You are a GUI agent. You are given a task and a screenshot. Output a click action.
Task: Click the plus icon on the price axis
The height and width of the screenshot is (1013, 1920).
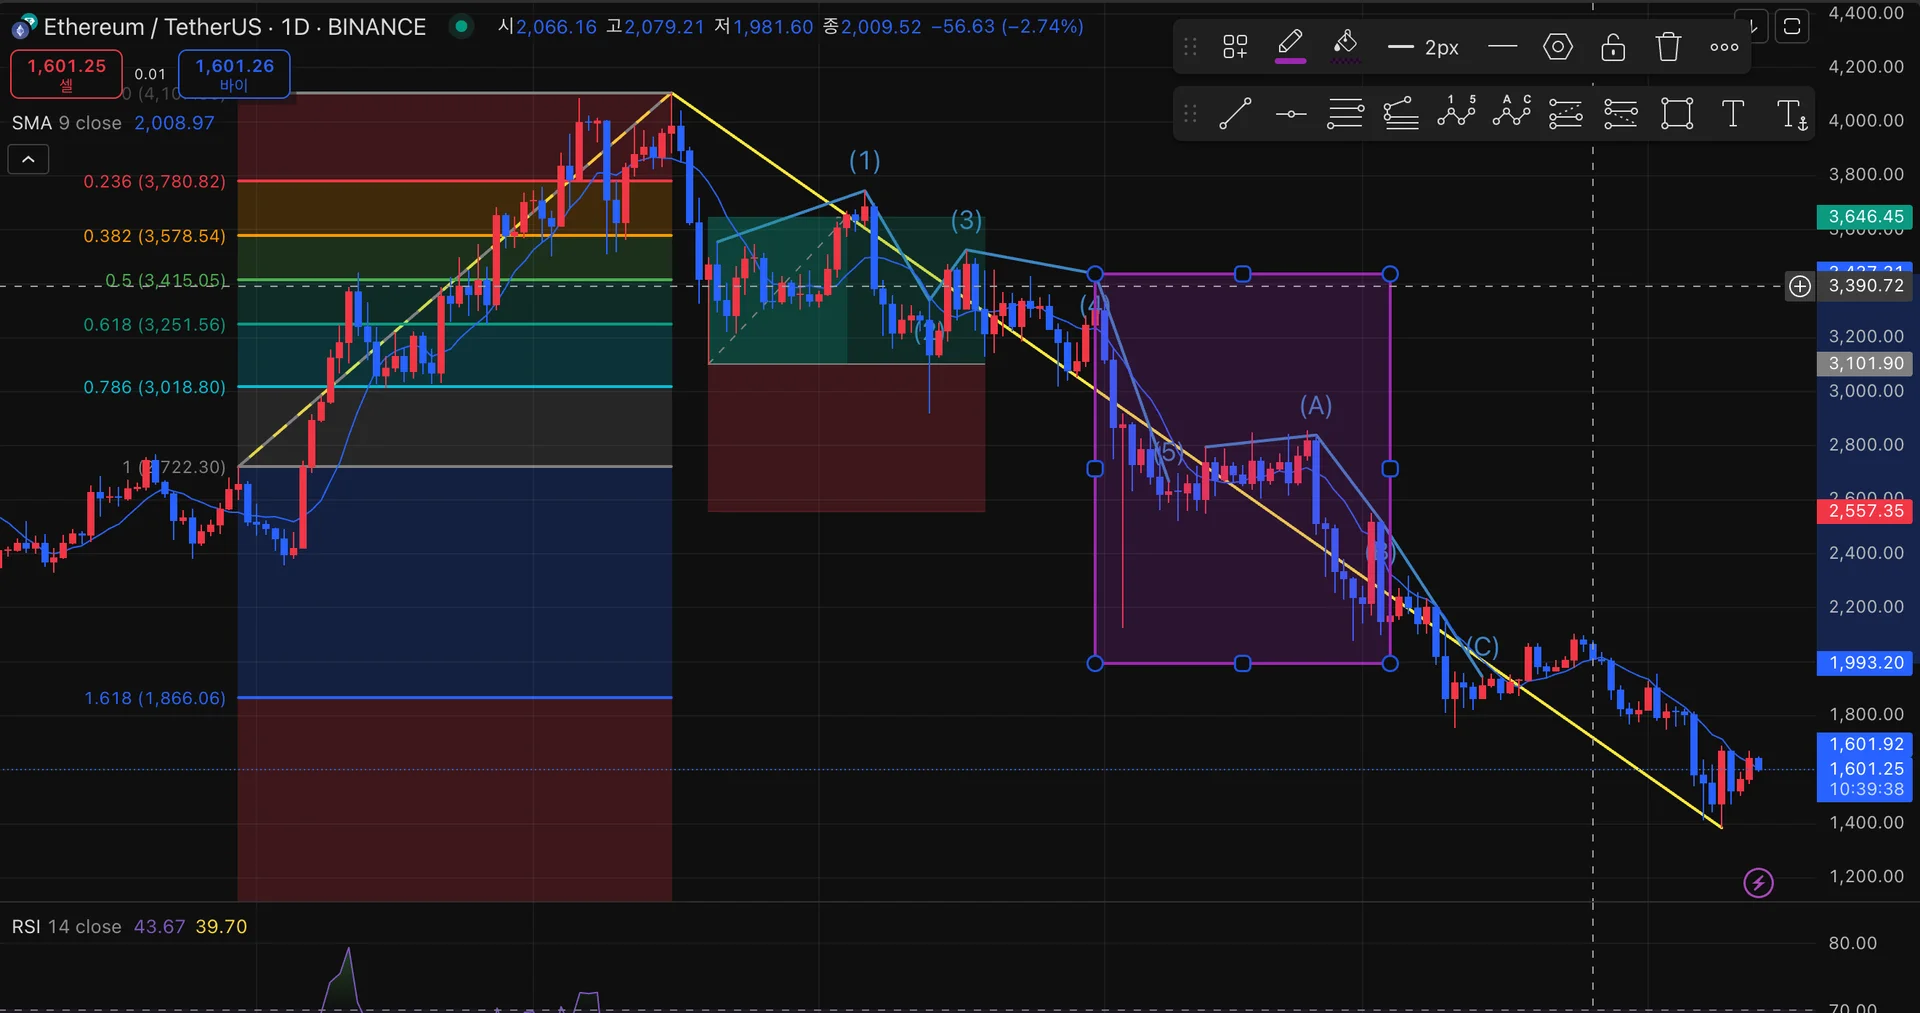coord(1800,287)
